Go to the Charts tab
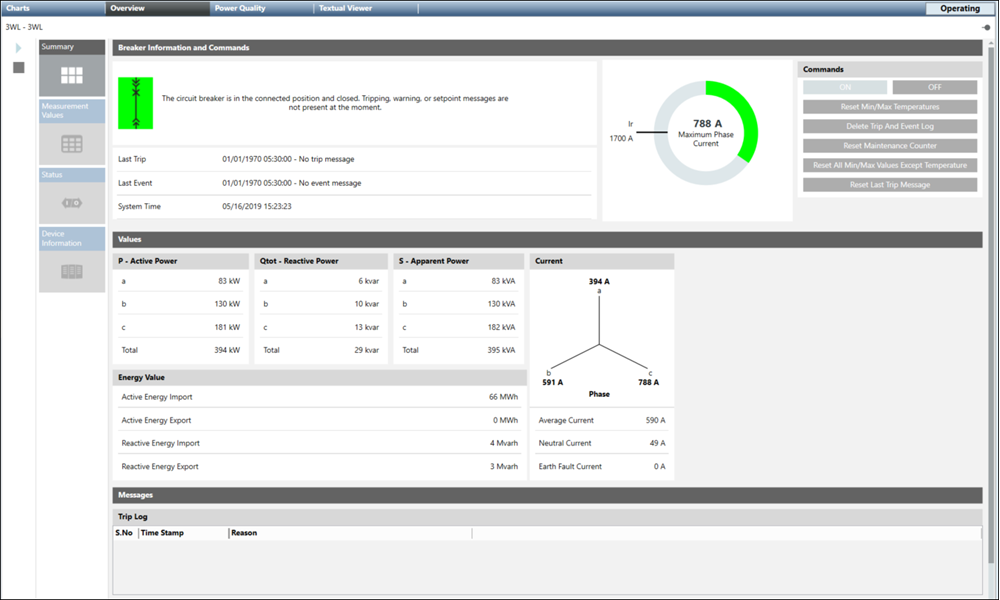The image size is (1000, 600). [x=18, y=8]
